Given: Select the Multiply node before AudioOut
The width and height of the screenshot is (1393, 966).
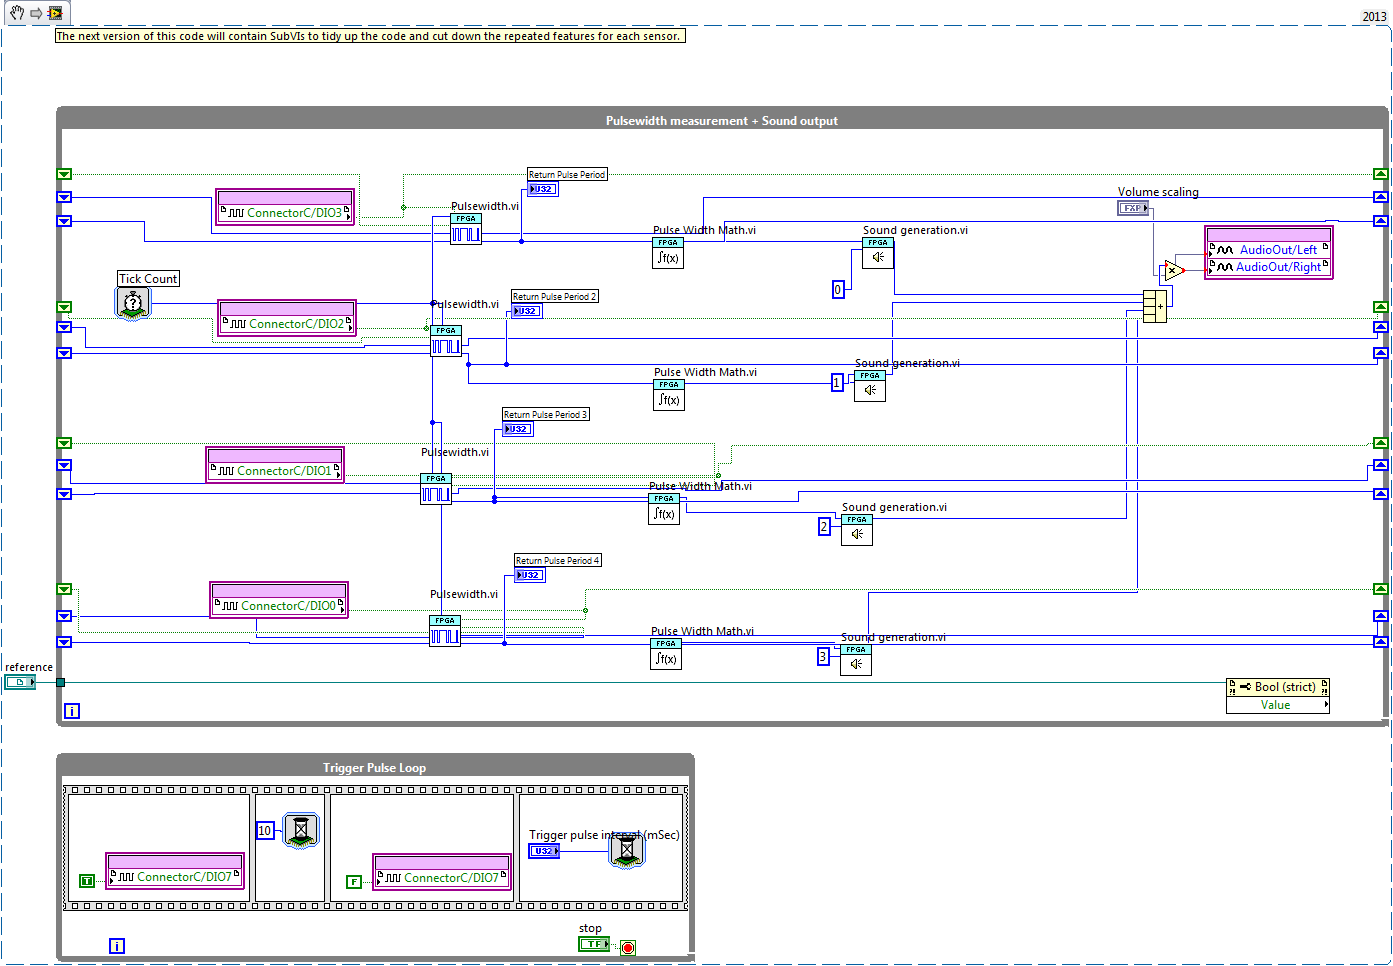Looking at the screenshot, I should coord(1173,270).
